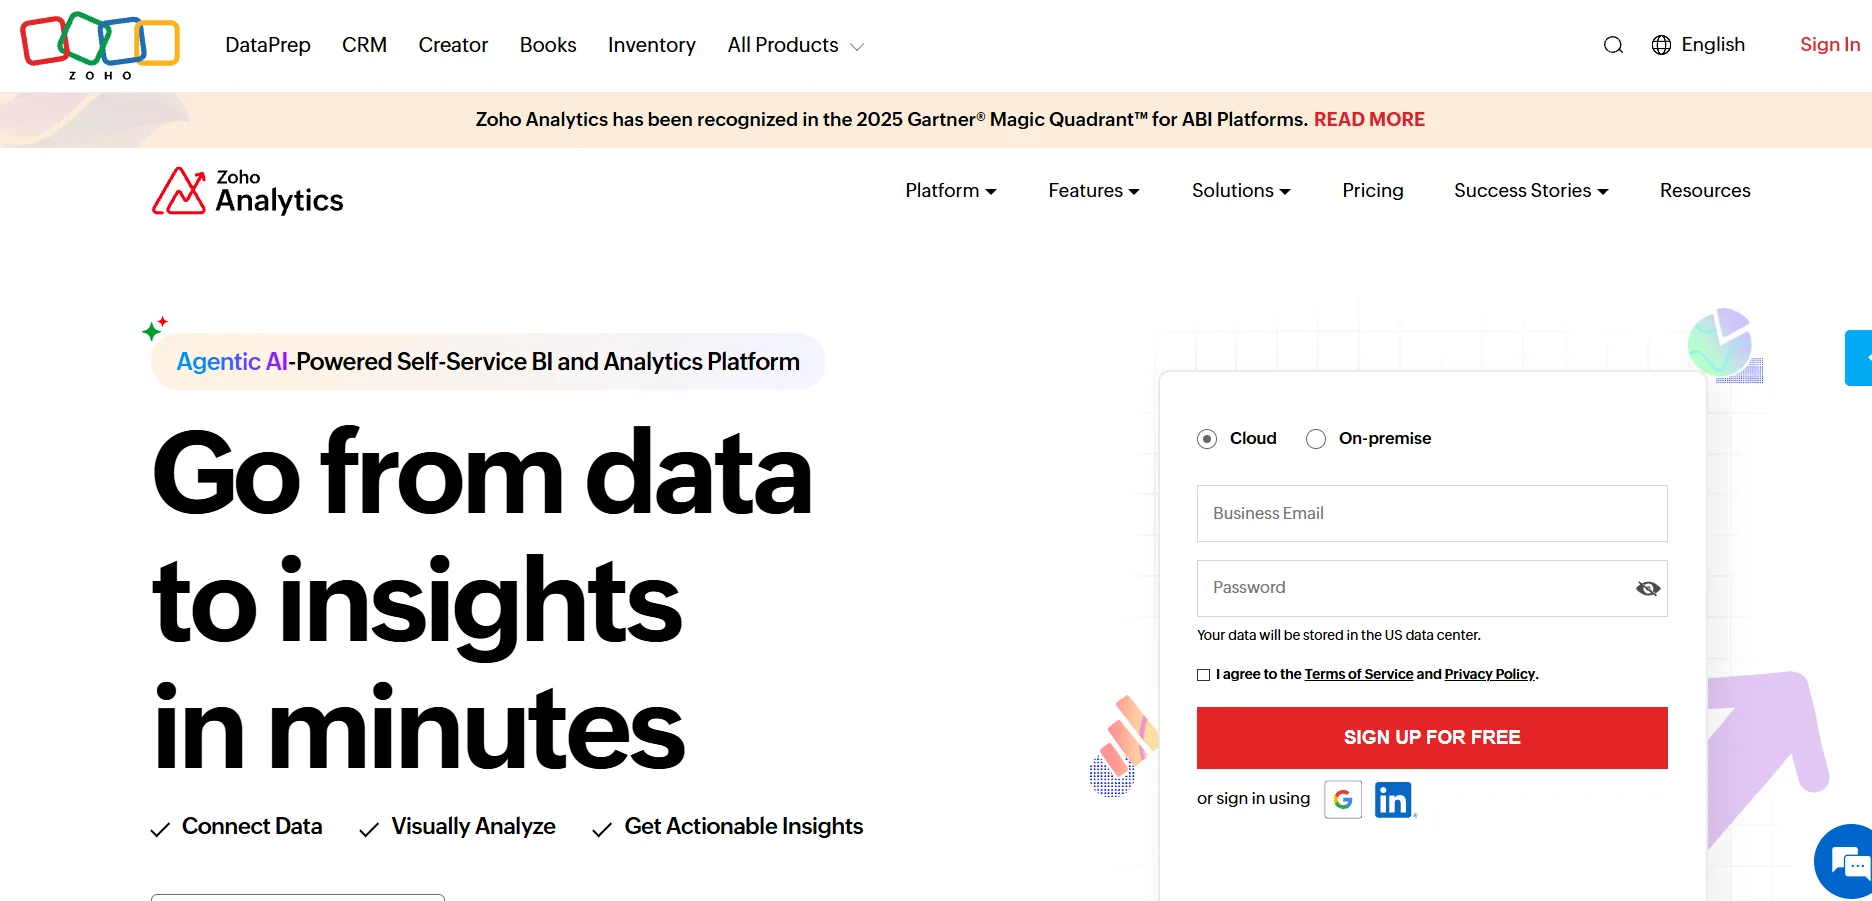Show the password with the eye icon

tap(1648, 588)
